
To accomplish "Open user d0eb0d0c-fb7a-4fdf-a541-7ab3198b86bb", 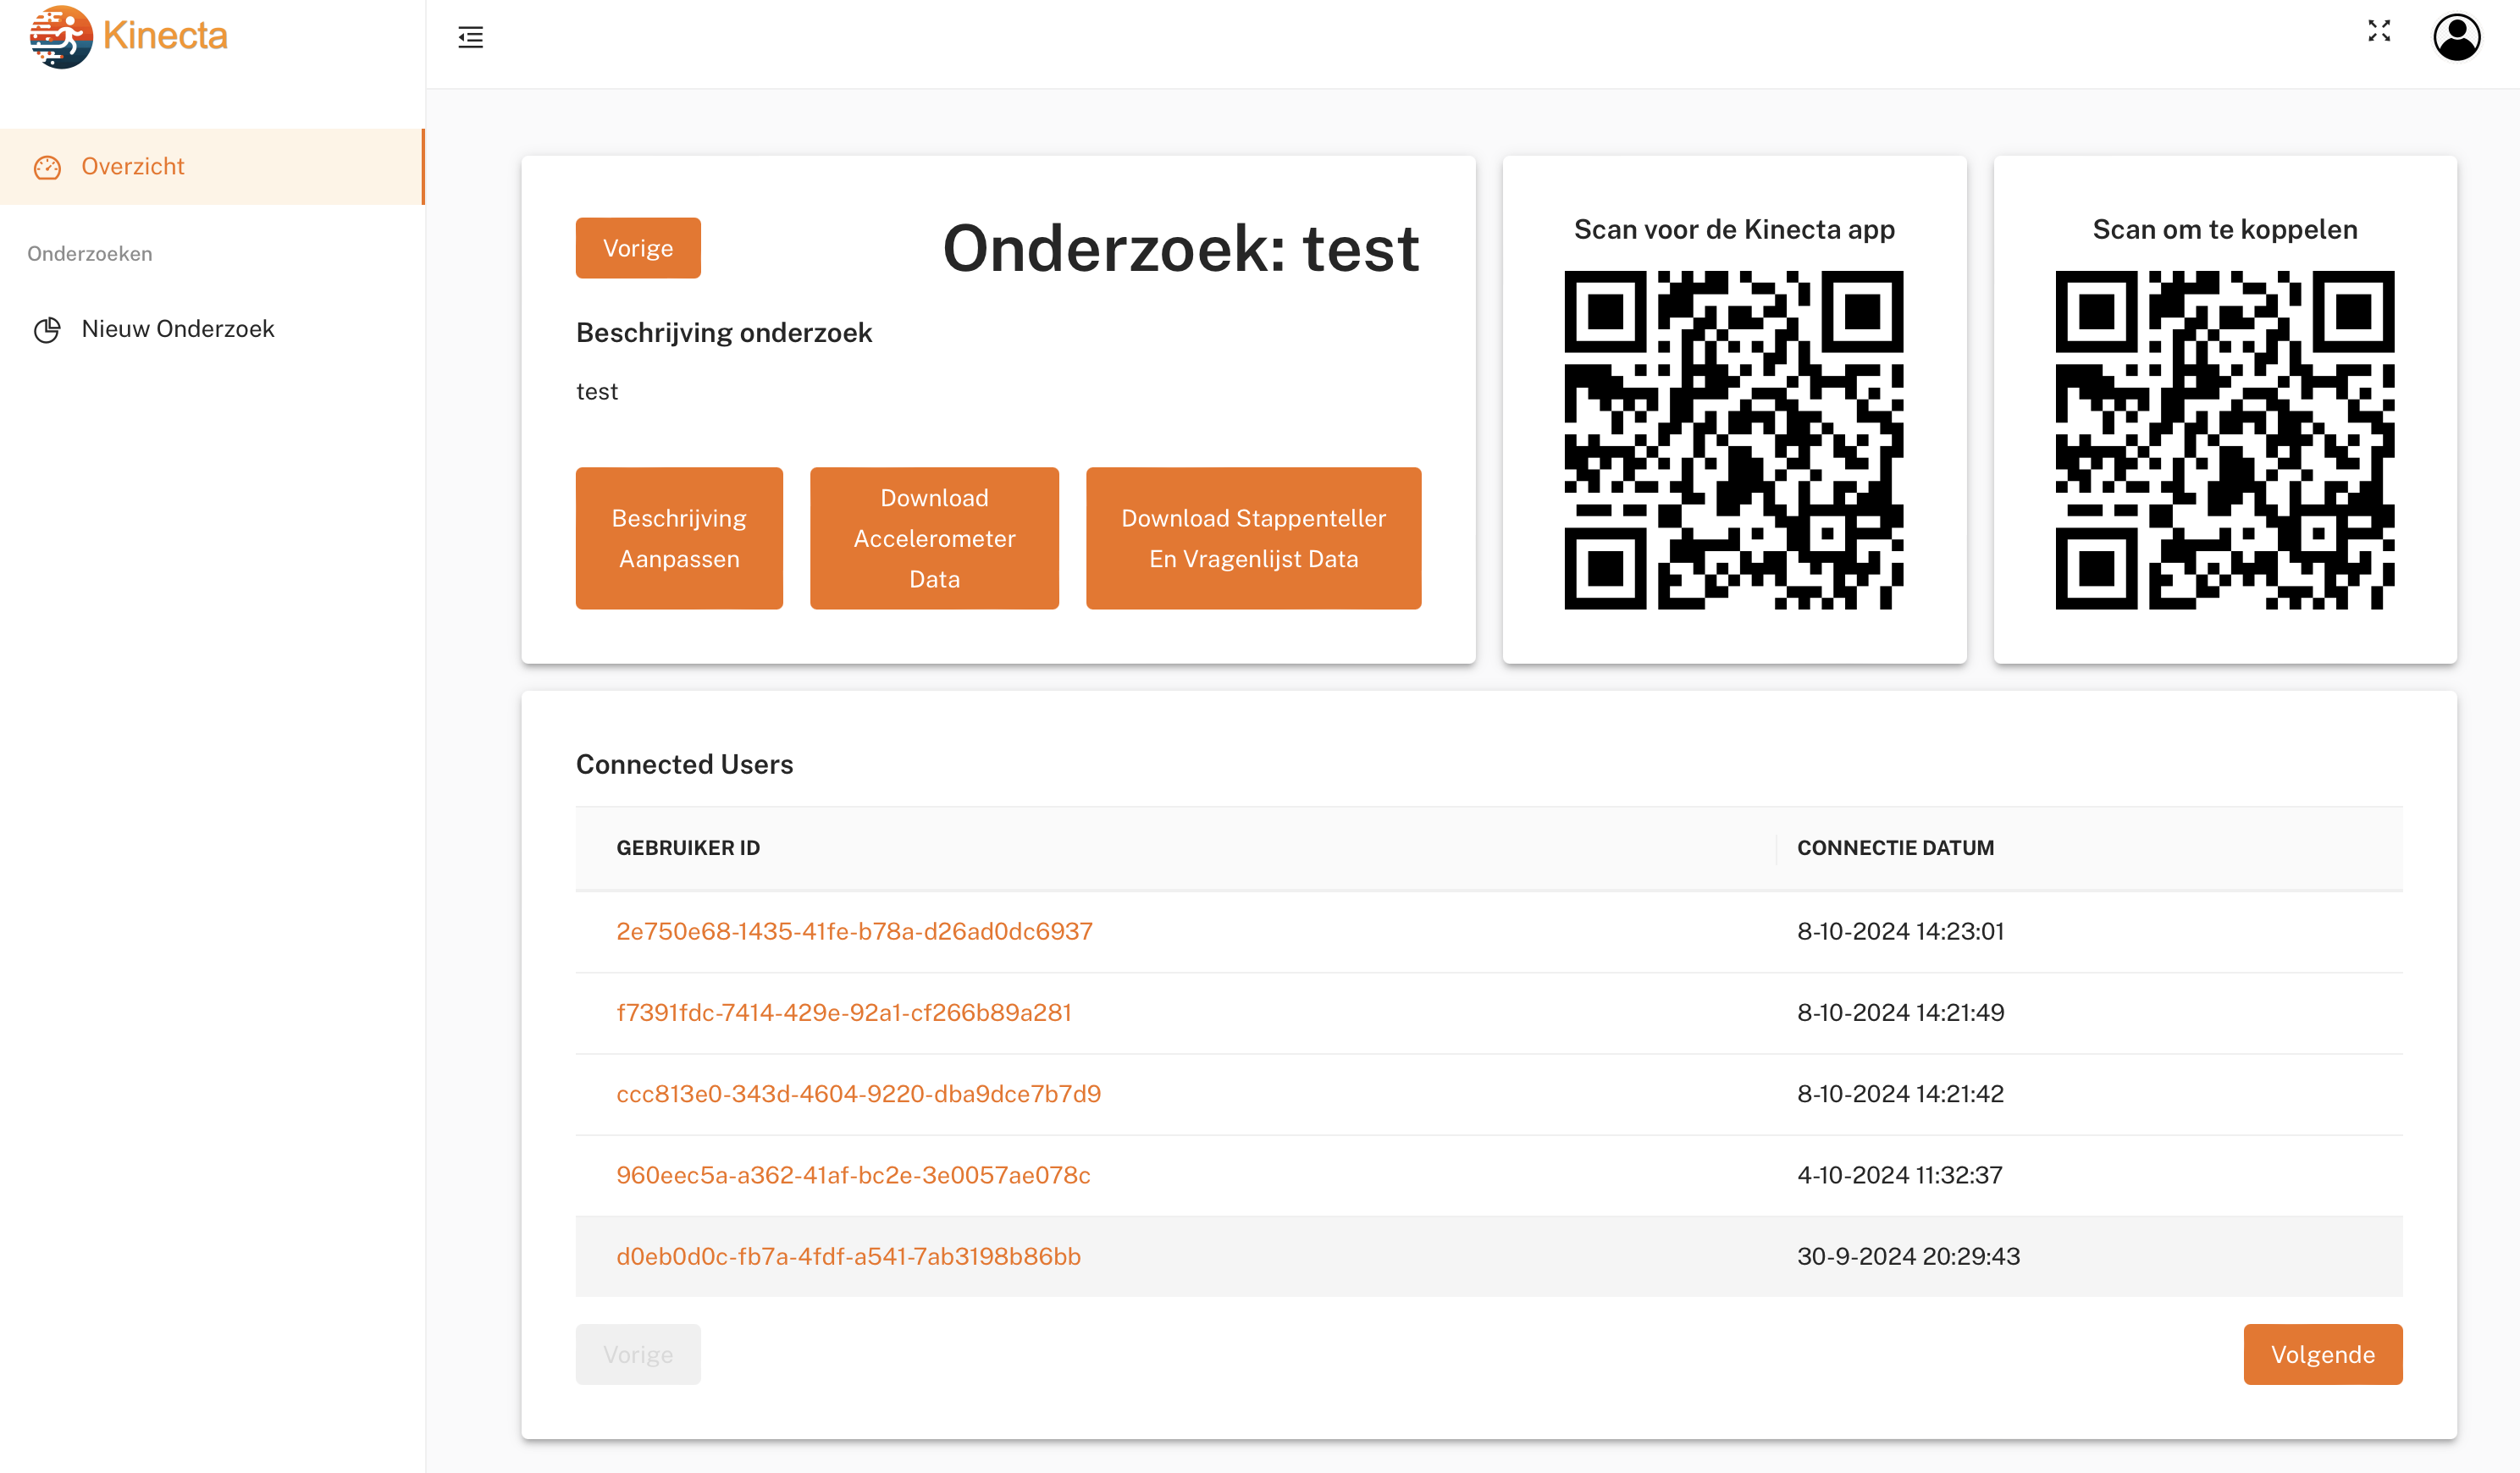I will coord(848,1256).
